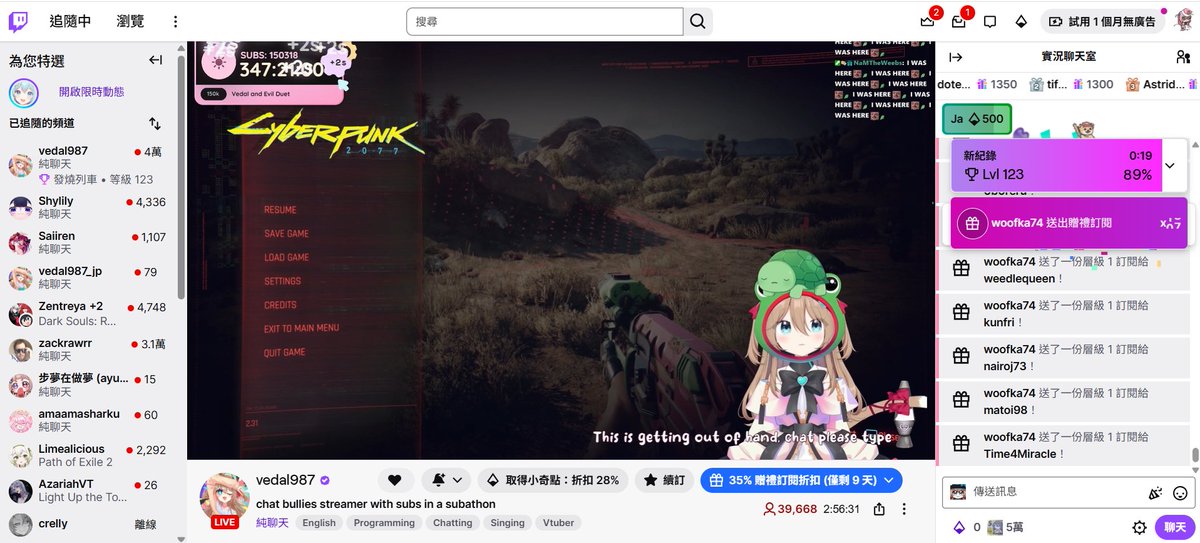Open amaamasharku channel in sidebar
This screenshot has height=543, width=1200.
tap(90, 421)
